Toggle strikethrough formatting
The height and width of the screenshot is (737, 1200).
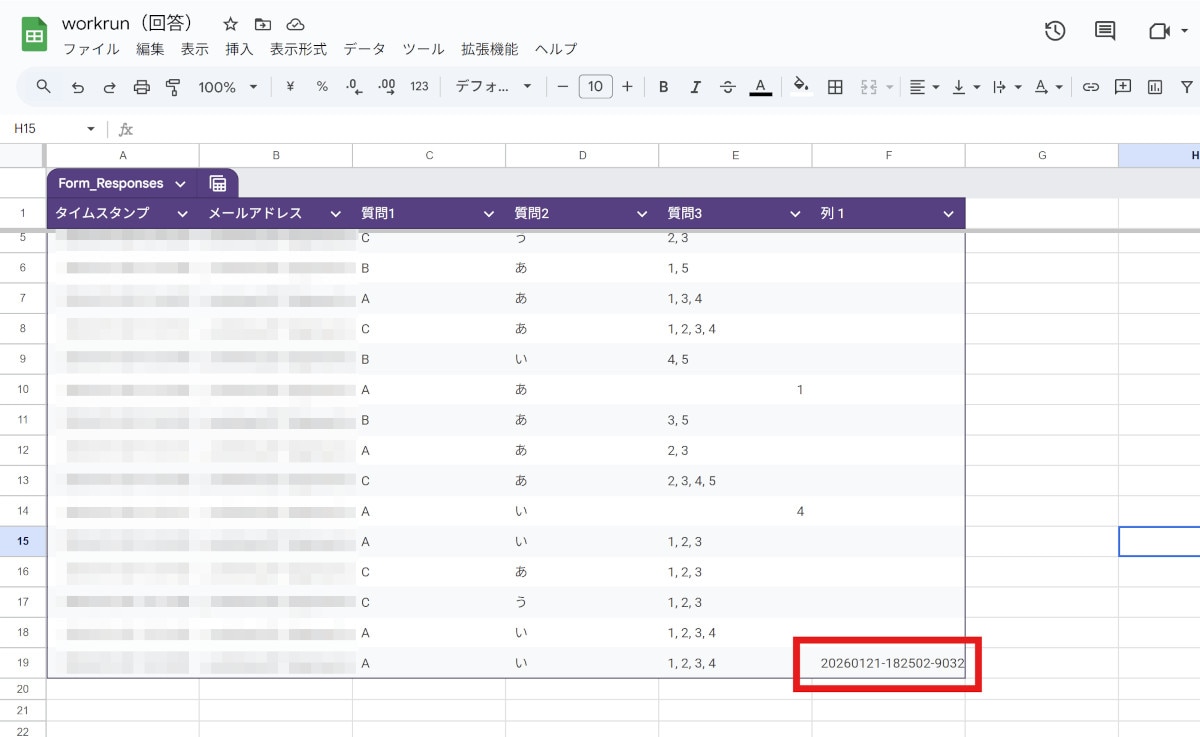coord(727,87)
